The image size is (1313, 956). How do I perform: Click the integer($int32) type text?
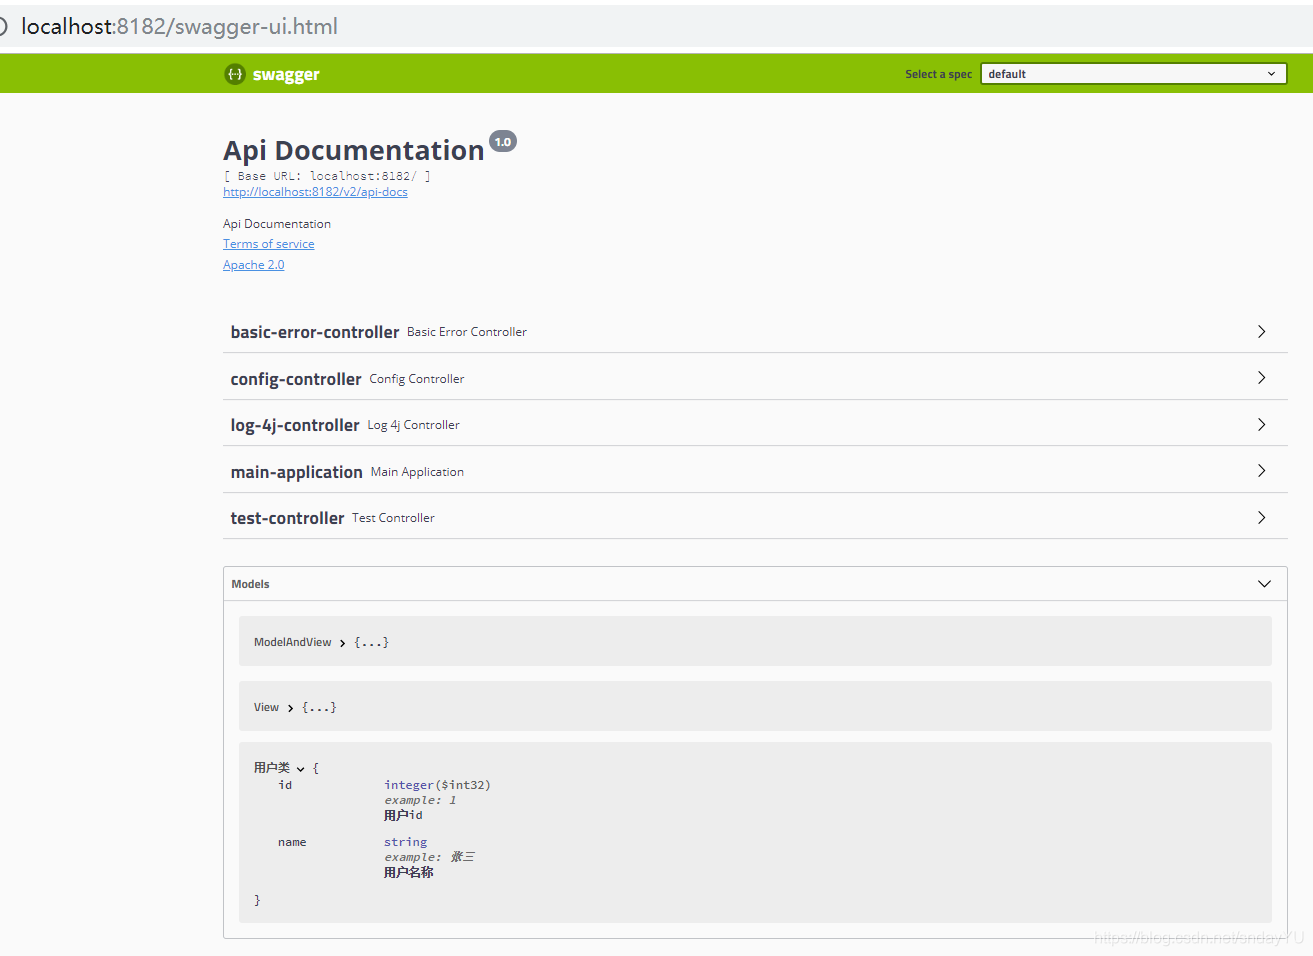[x=437, y=785]
